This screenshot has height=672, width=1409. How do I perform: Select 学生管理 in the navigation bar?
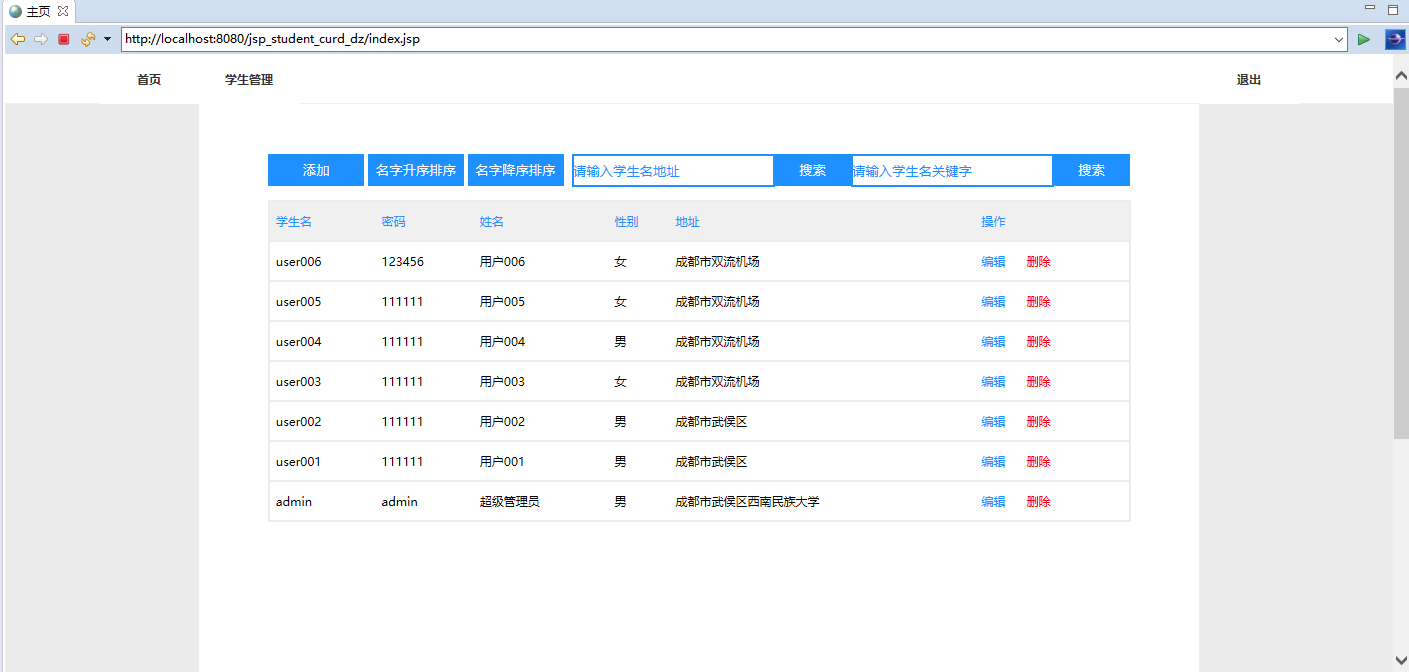click(x=247, y=80)
